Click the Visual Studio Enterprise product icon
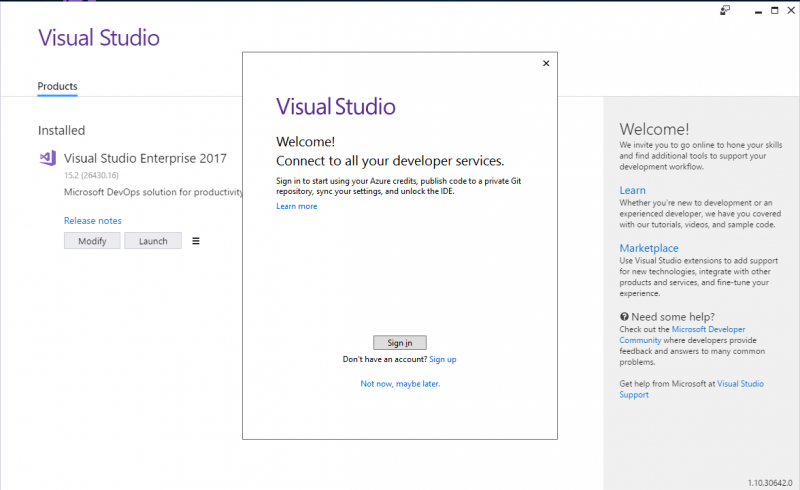The width and height of the screenshot is (800, 490). [x=48, y=158]
